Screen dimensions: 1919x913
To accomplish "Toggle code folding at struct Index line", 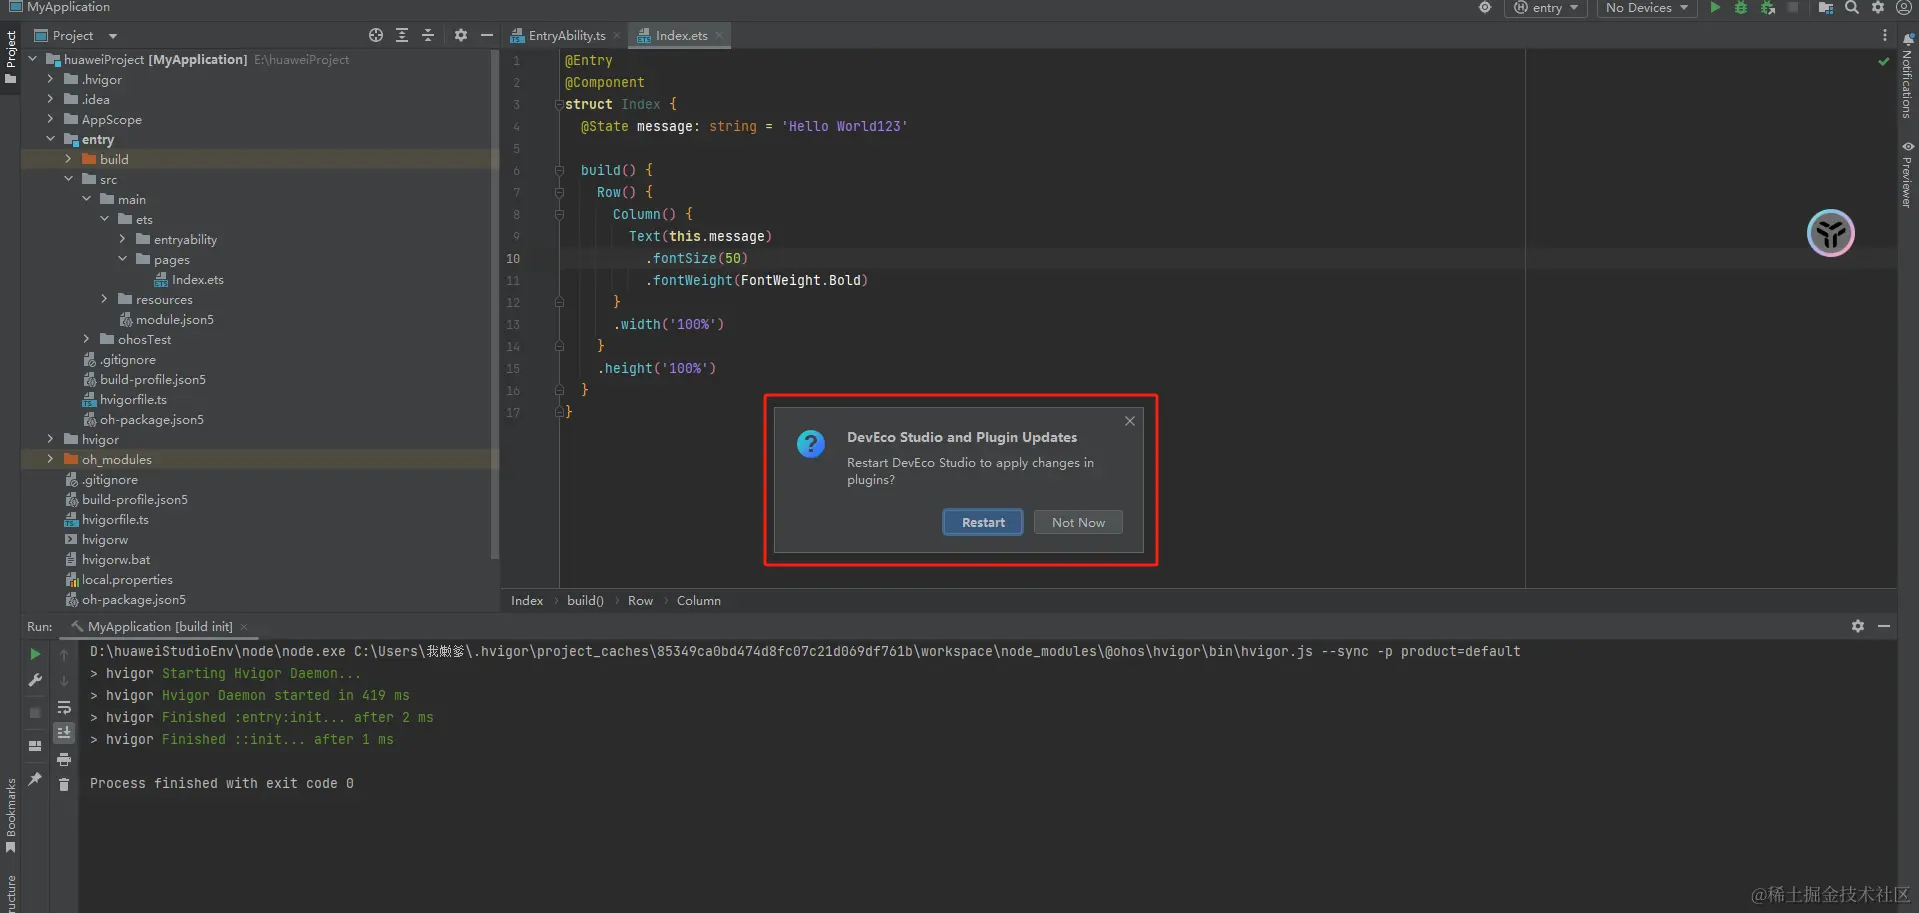I will point(559,104).
